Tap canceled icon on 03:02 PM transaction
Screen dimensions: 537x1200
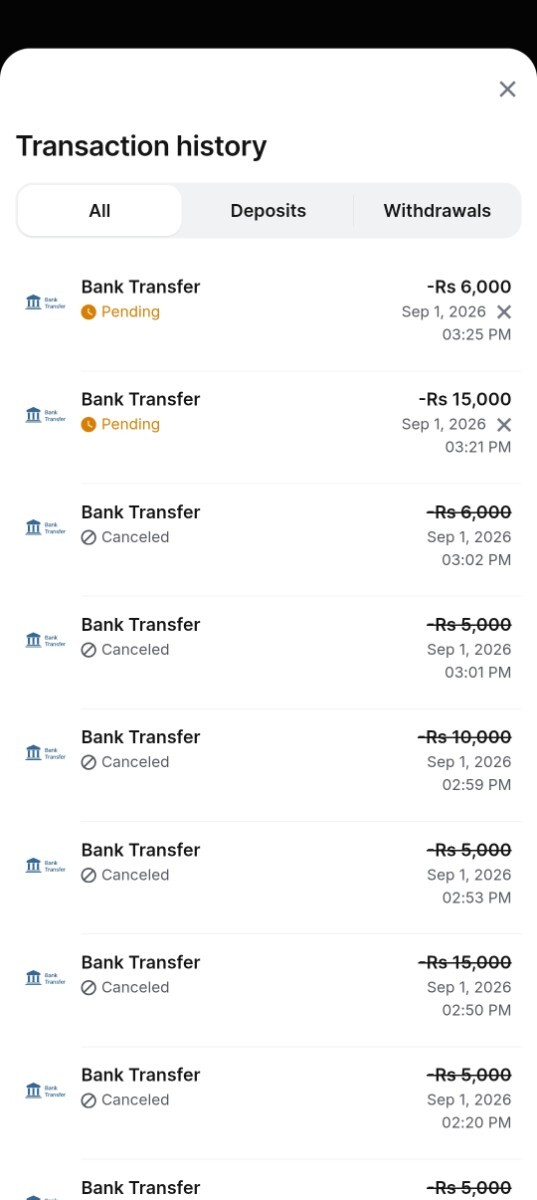pyautogui.click(x=89, y=537)
